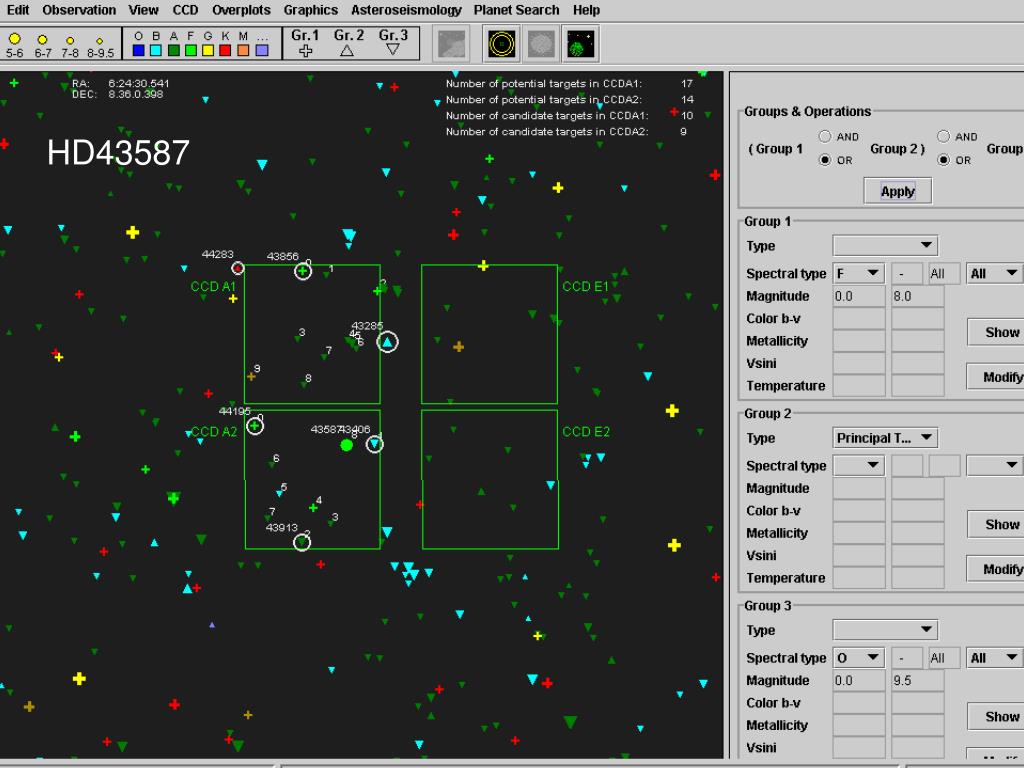1024x768 pixels.
Task: Click the Gr.2 triangle symbol icon
Action: (347, 50)
